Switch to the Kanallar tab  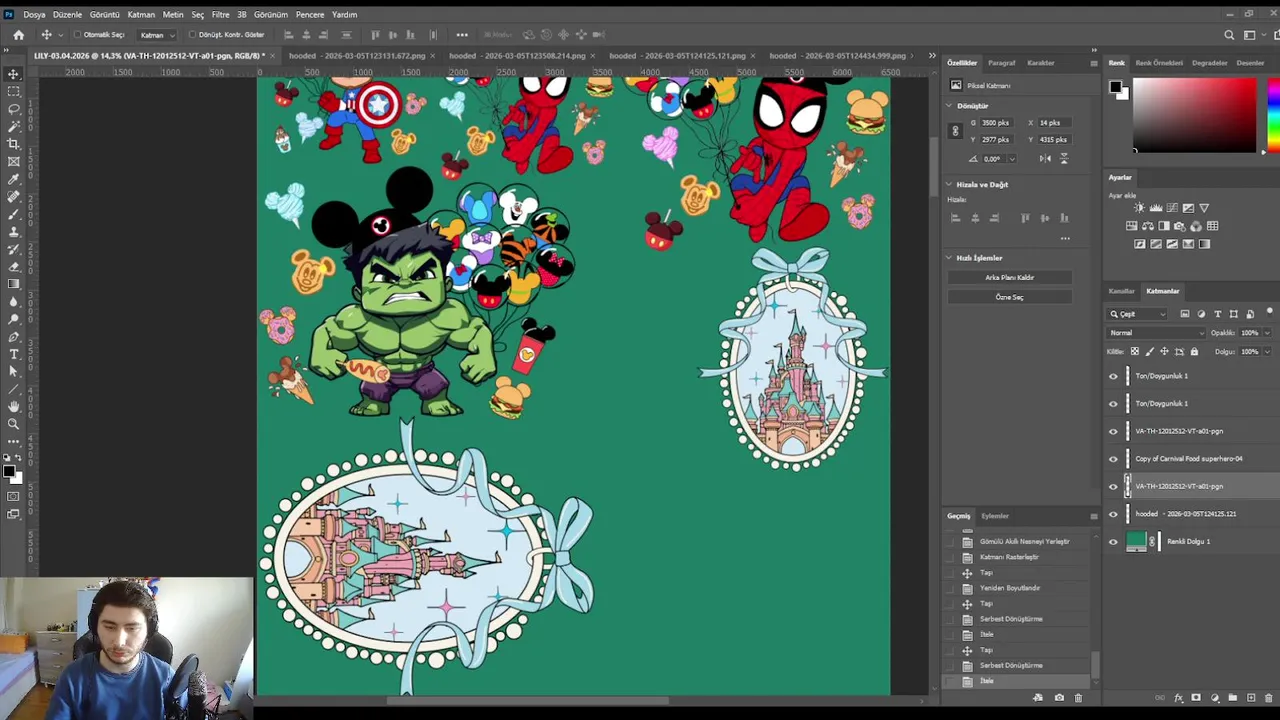[x=1121, y=291]
